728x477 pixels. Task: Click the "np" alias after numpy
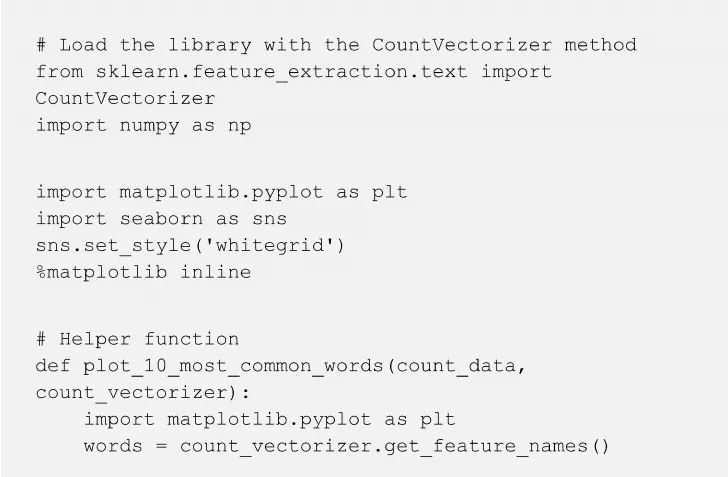click(x=239, y=125)
